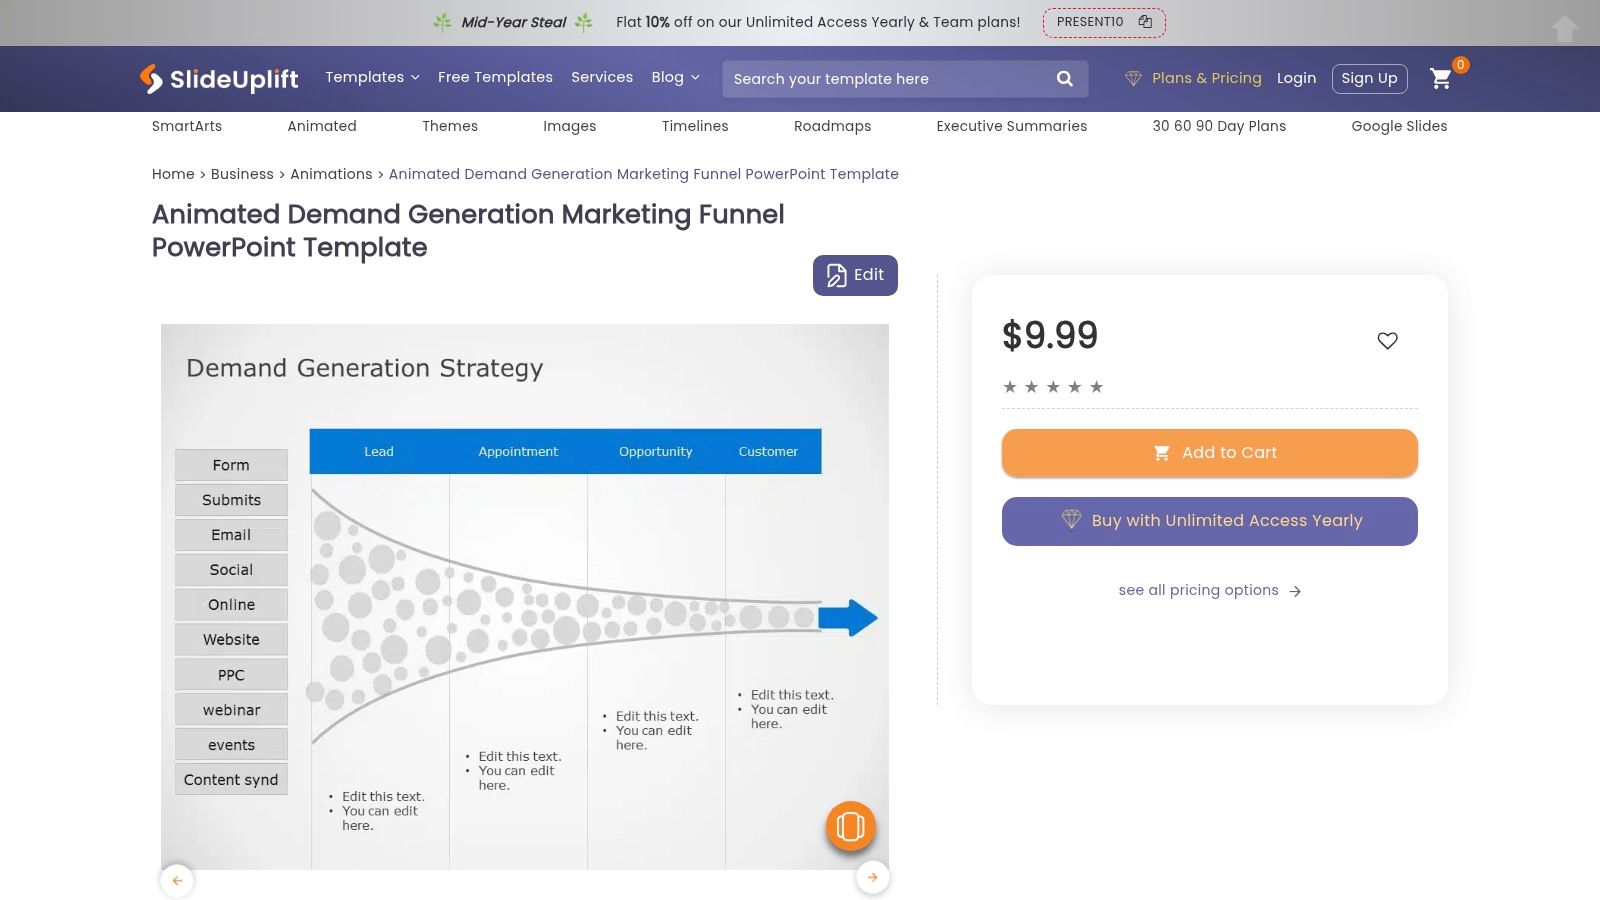
Task: Click the search template input field
Action: click(x=885, y=79)
